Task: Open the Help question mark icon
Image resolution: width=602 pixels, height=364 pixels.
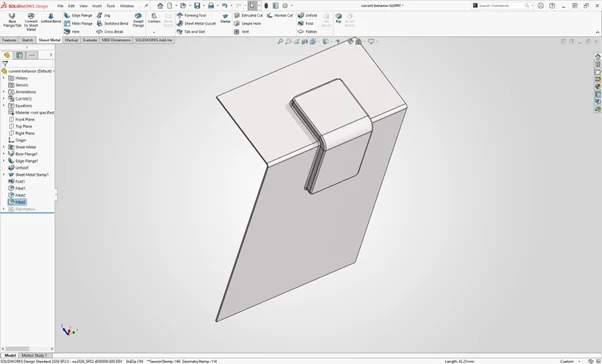Action: (x=552, y=6)
